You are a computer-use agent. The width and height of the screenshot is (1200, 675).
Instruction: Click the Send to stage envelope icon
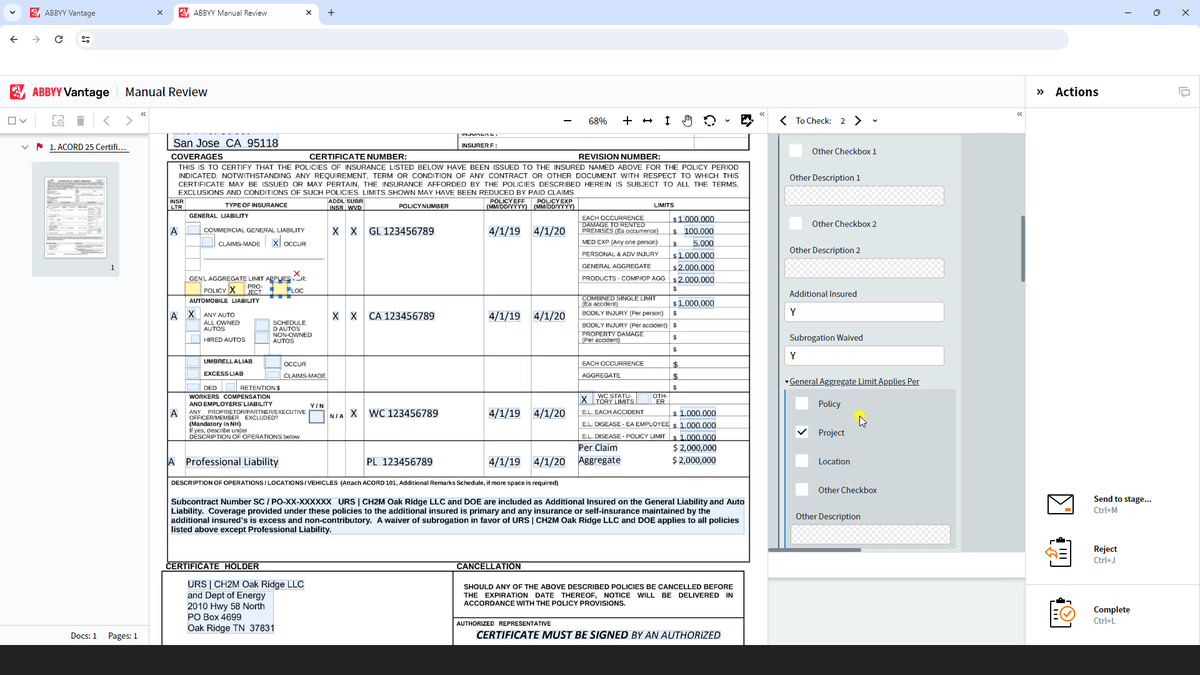pyautogui.click(x=1060, y=505)
